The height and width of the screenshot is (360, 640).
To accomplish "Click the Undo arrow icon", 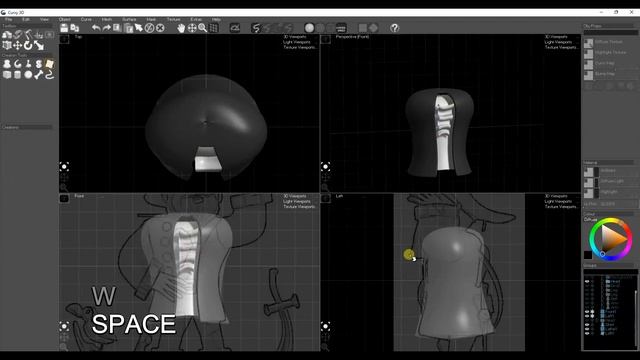I will 96,28.
